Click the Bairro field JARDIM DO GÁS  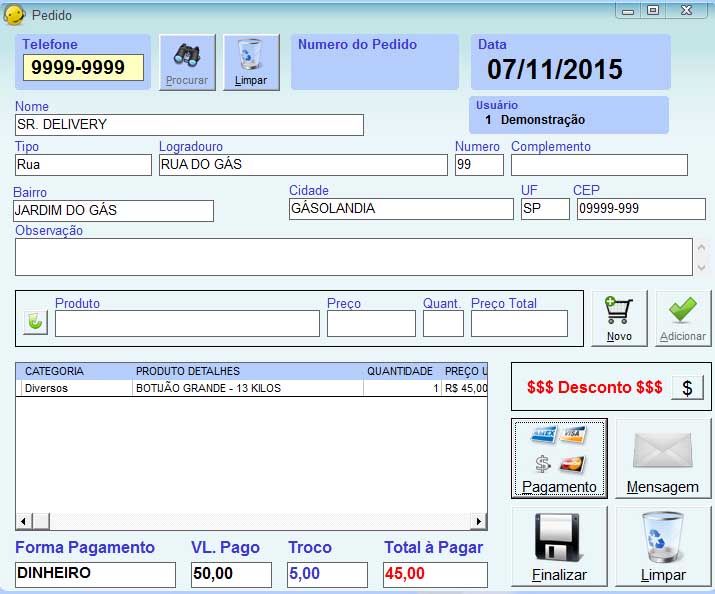click(x=114, y=211)
